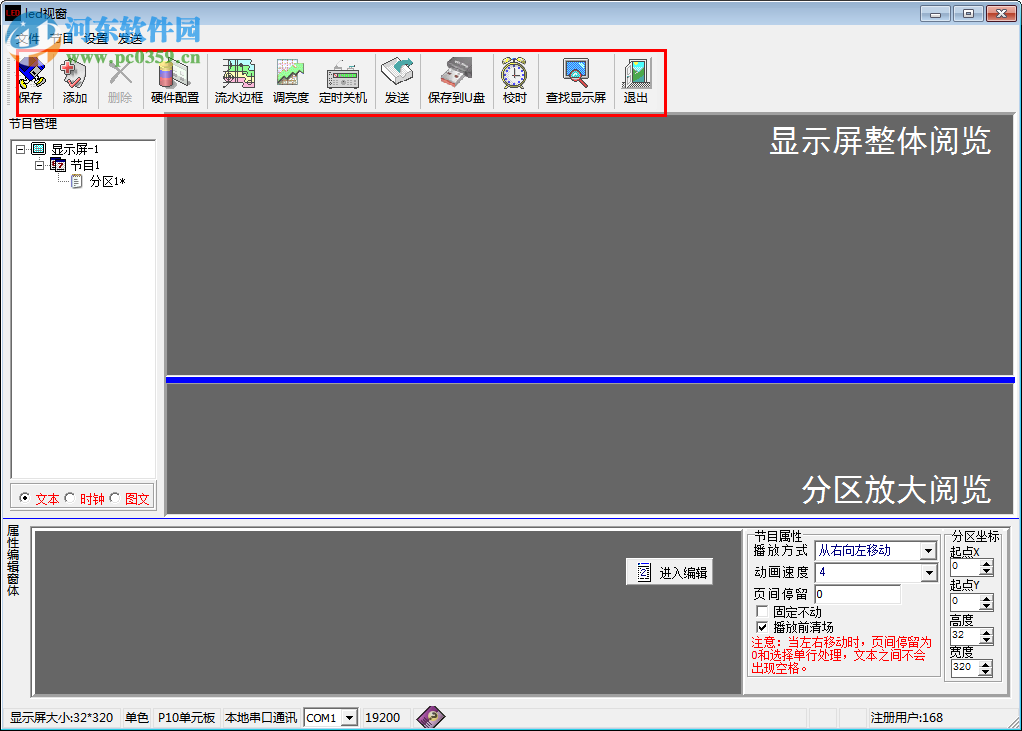This screenshot has height=731, width=1022.
Task: Select the 流水边框 flowing border tool
Action: (237, 80)
